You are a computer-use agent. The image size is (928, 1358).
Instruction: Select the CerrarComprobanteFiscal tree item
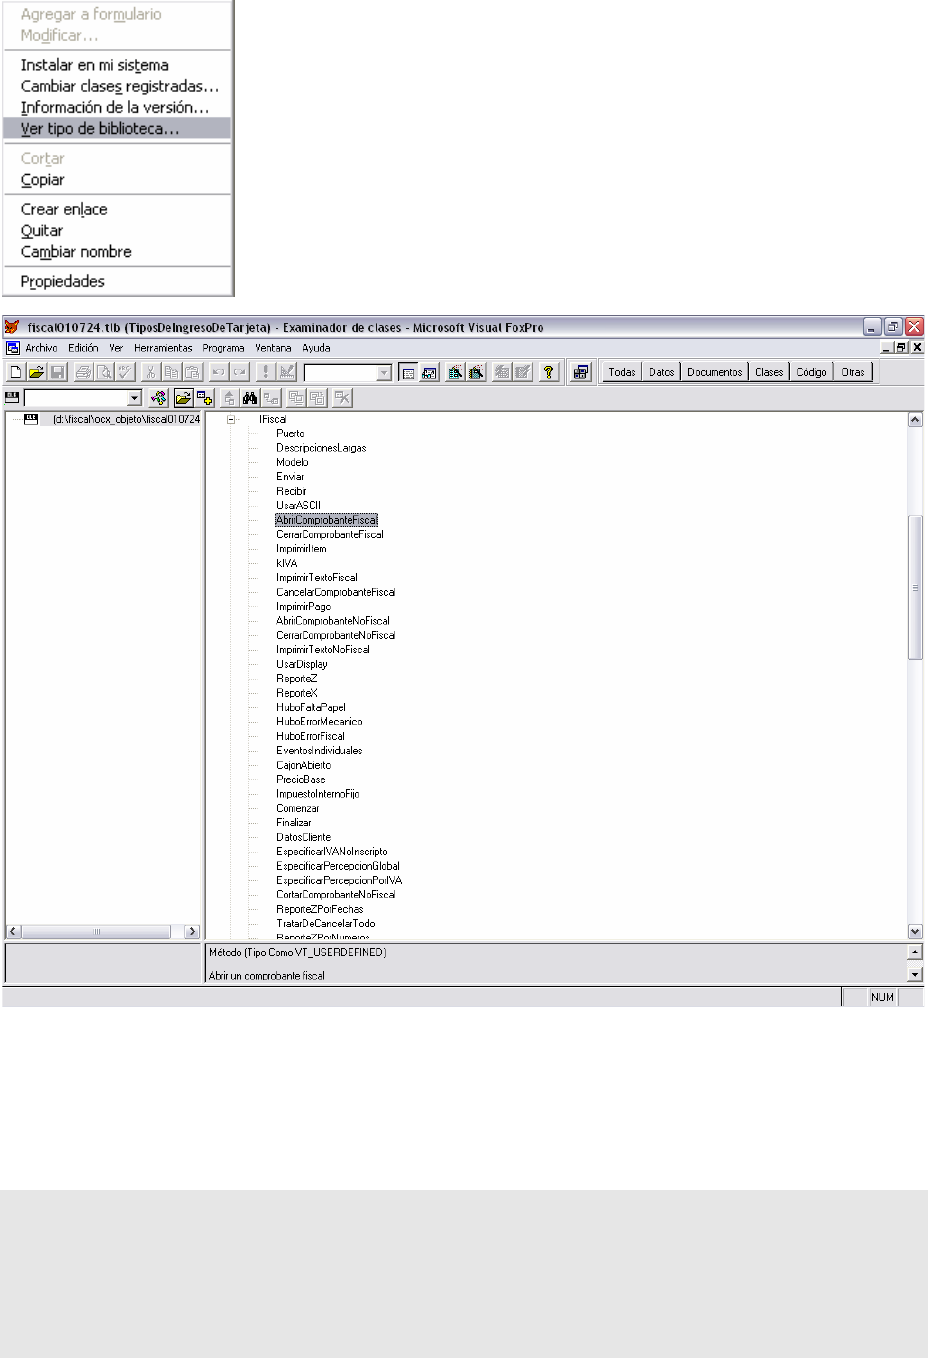coord(330,534)
